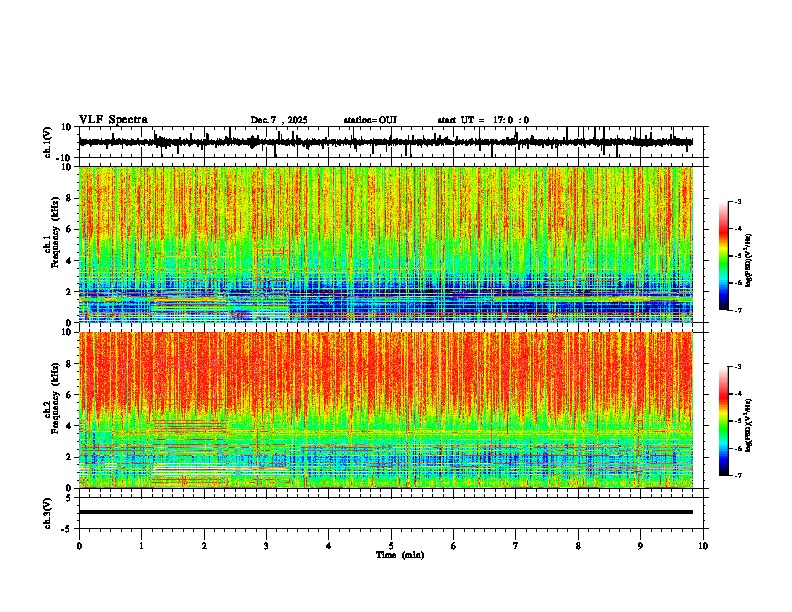The height and width of the screenshot is (612, 792).
Task: Click the thick black ch.3 voltage line
Action: click(385, 512)
